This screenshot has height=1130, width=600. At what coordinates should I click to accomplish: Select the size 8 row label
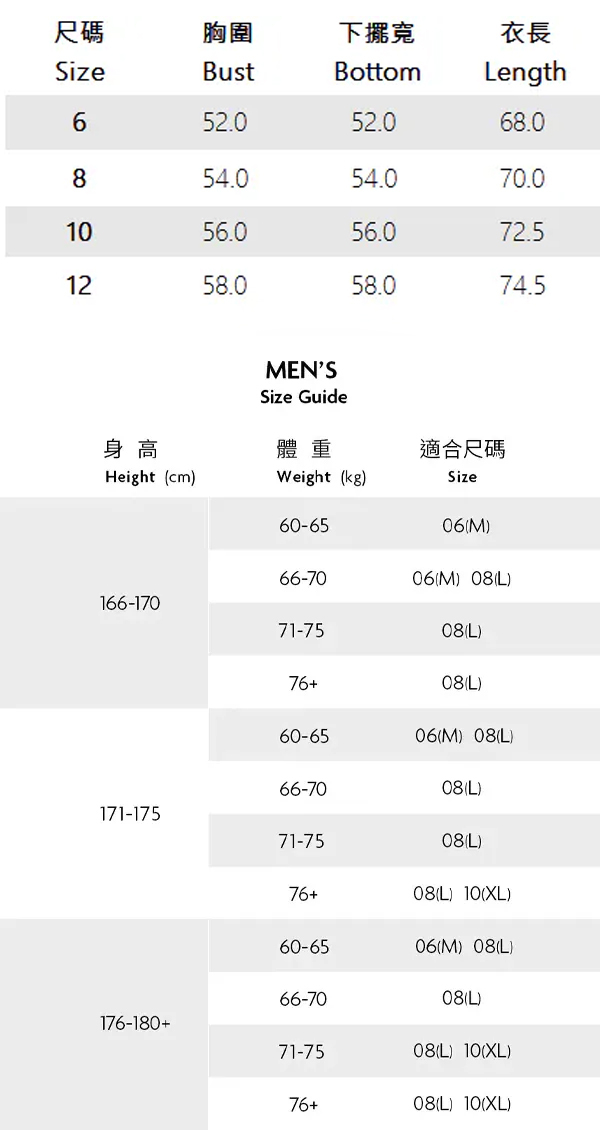point(79,178)
